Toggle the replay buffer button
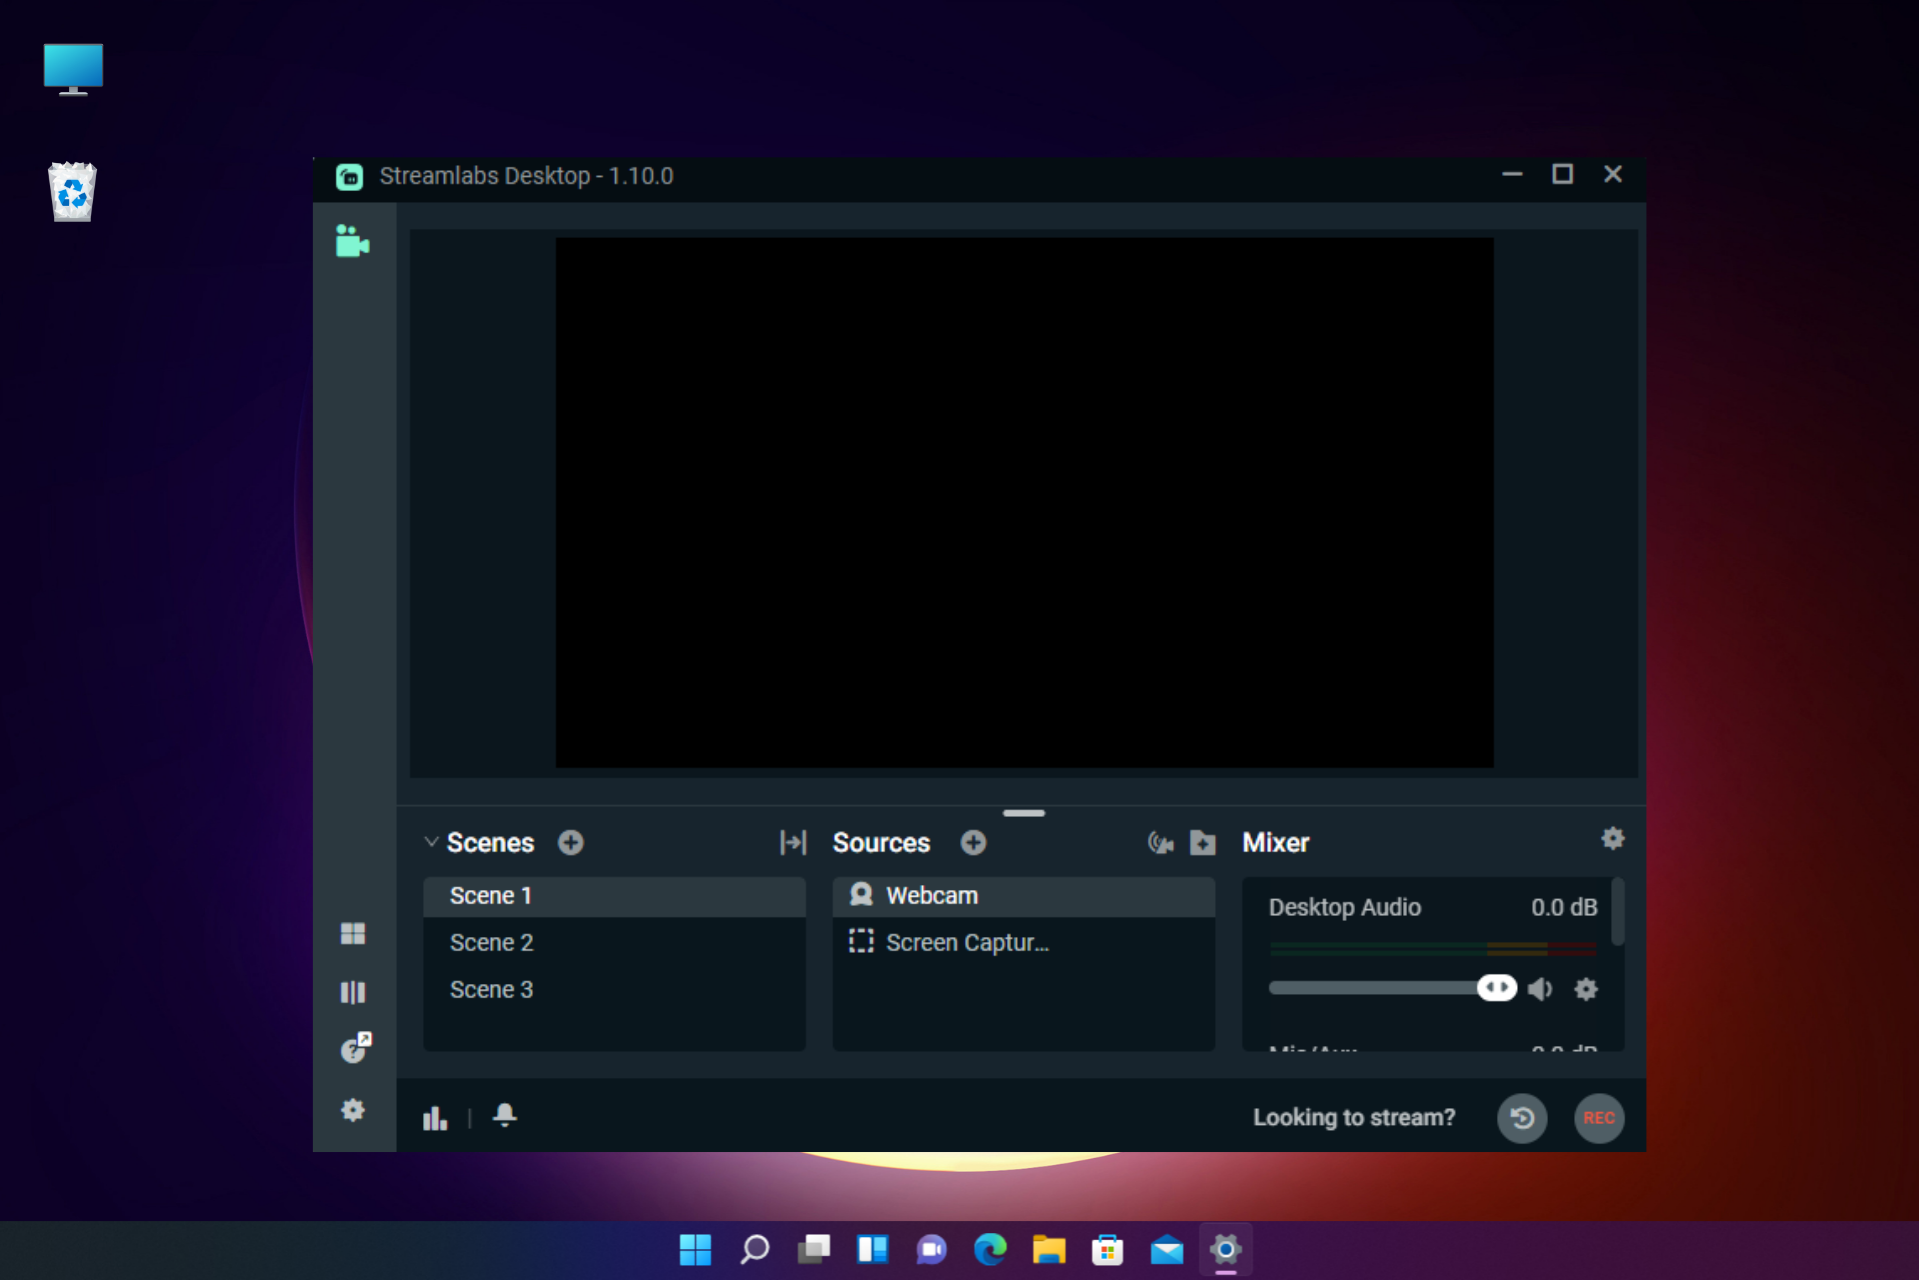This screenshot has width=1920, height=1280. coord(1521,1117)
